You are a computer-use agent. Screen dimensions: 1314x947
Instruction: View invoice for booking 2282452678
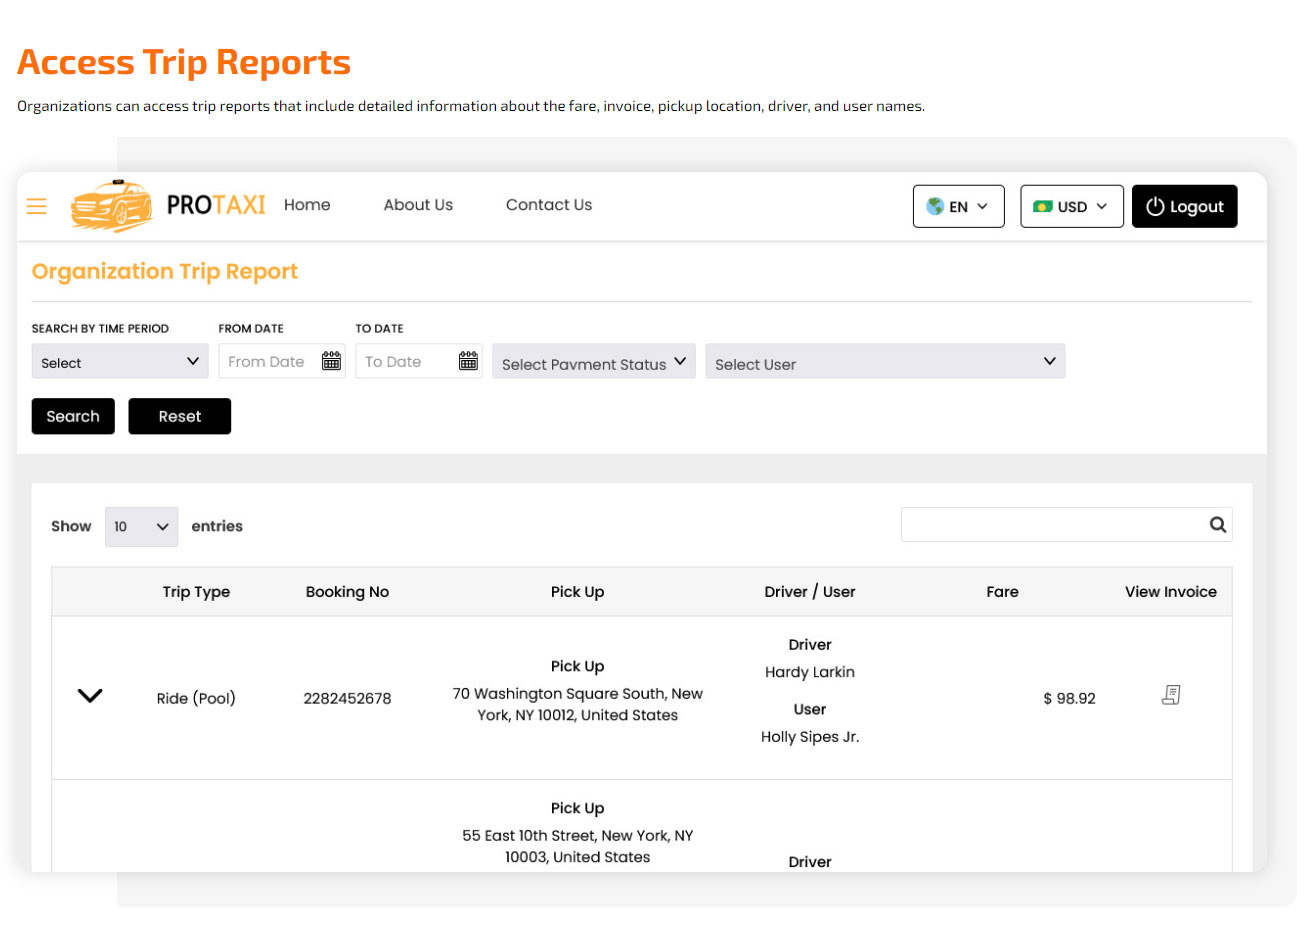pos(1170,695)
